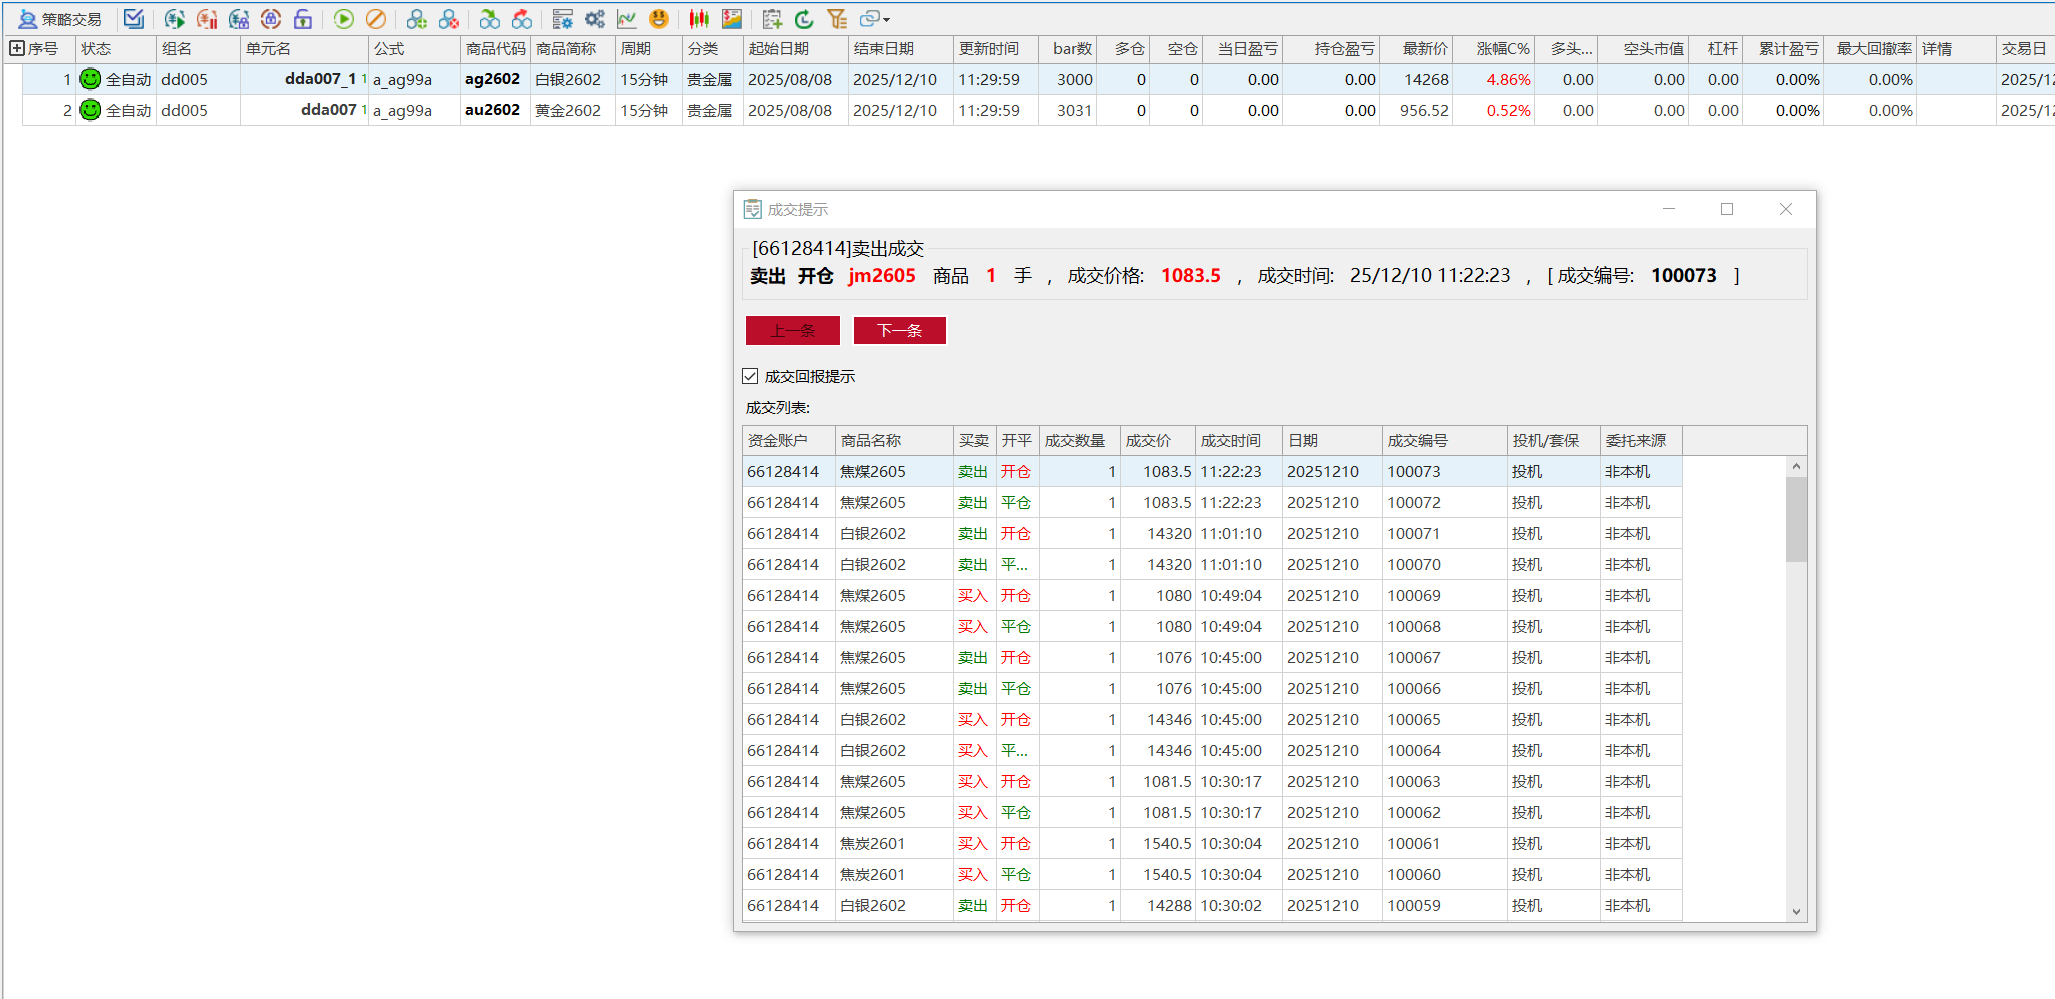The height and width of the screenshot is (999, 2055).
Task: Click the 上一条 button
Action: (793, 331)
